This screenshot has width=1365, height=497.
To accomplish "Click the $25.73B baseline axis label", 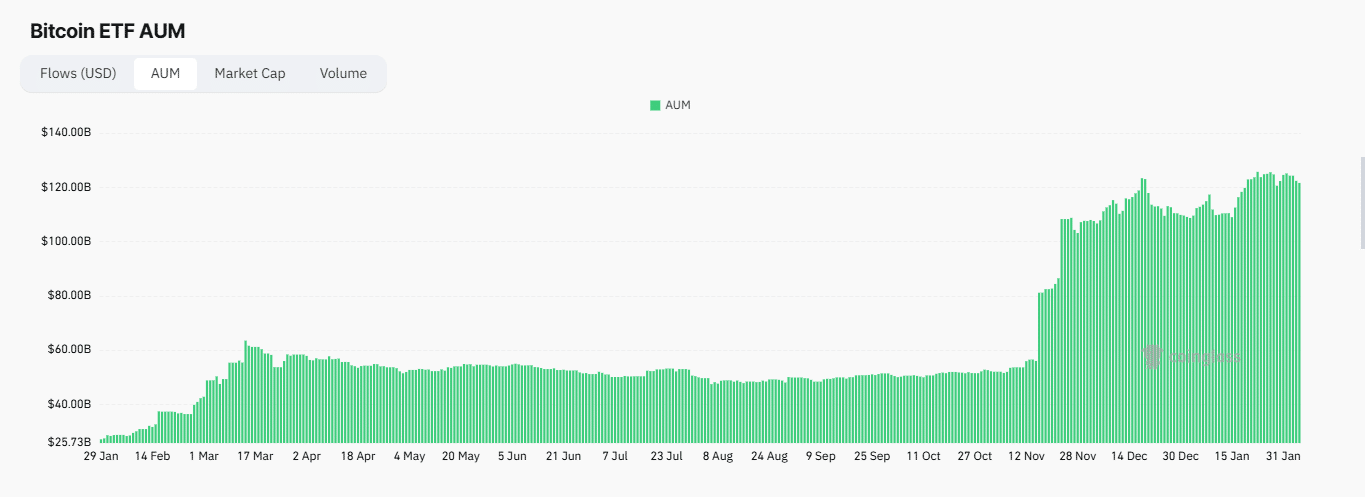I will 69,441.
